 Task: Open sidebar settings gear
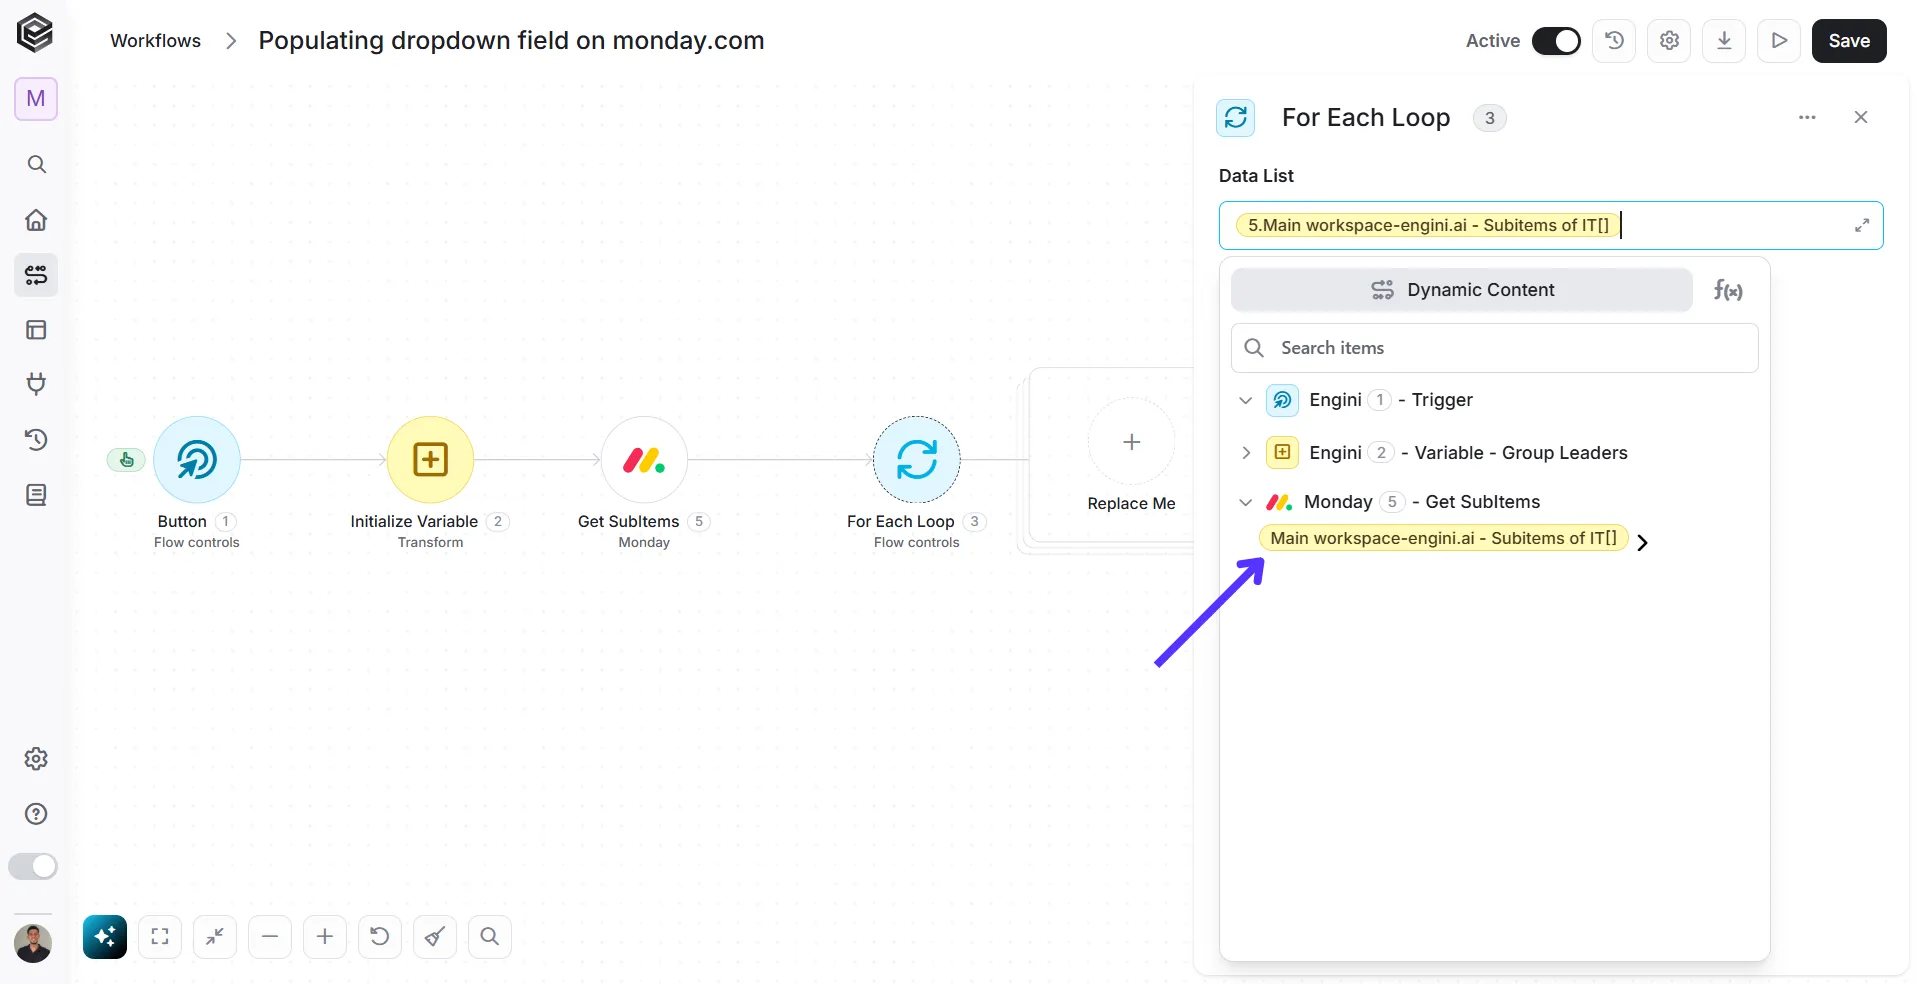coord(36,759)
